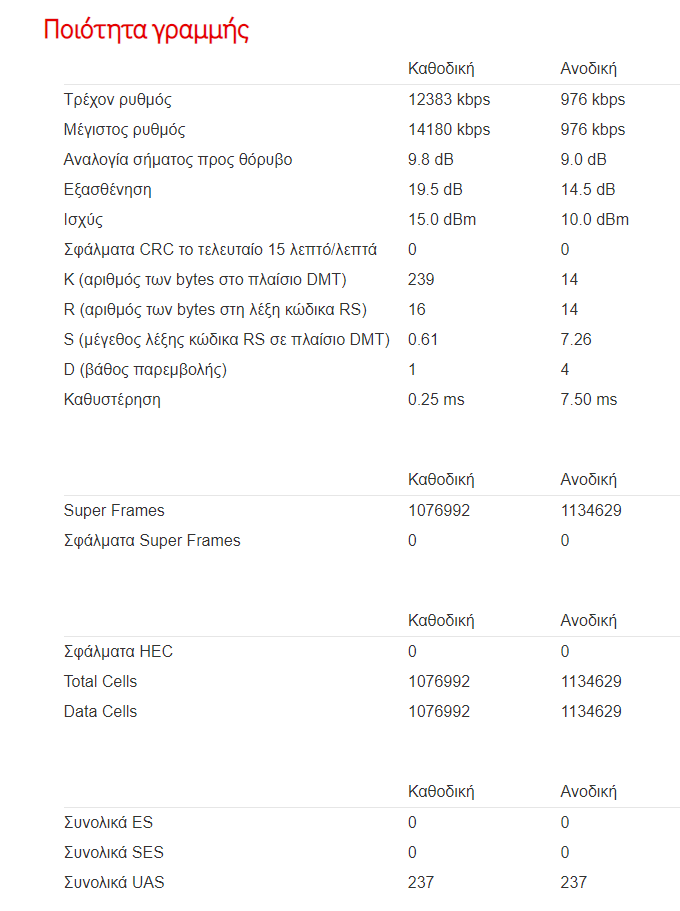Click the Συνολικά UAS row label

click(114, 883)
